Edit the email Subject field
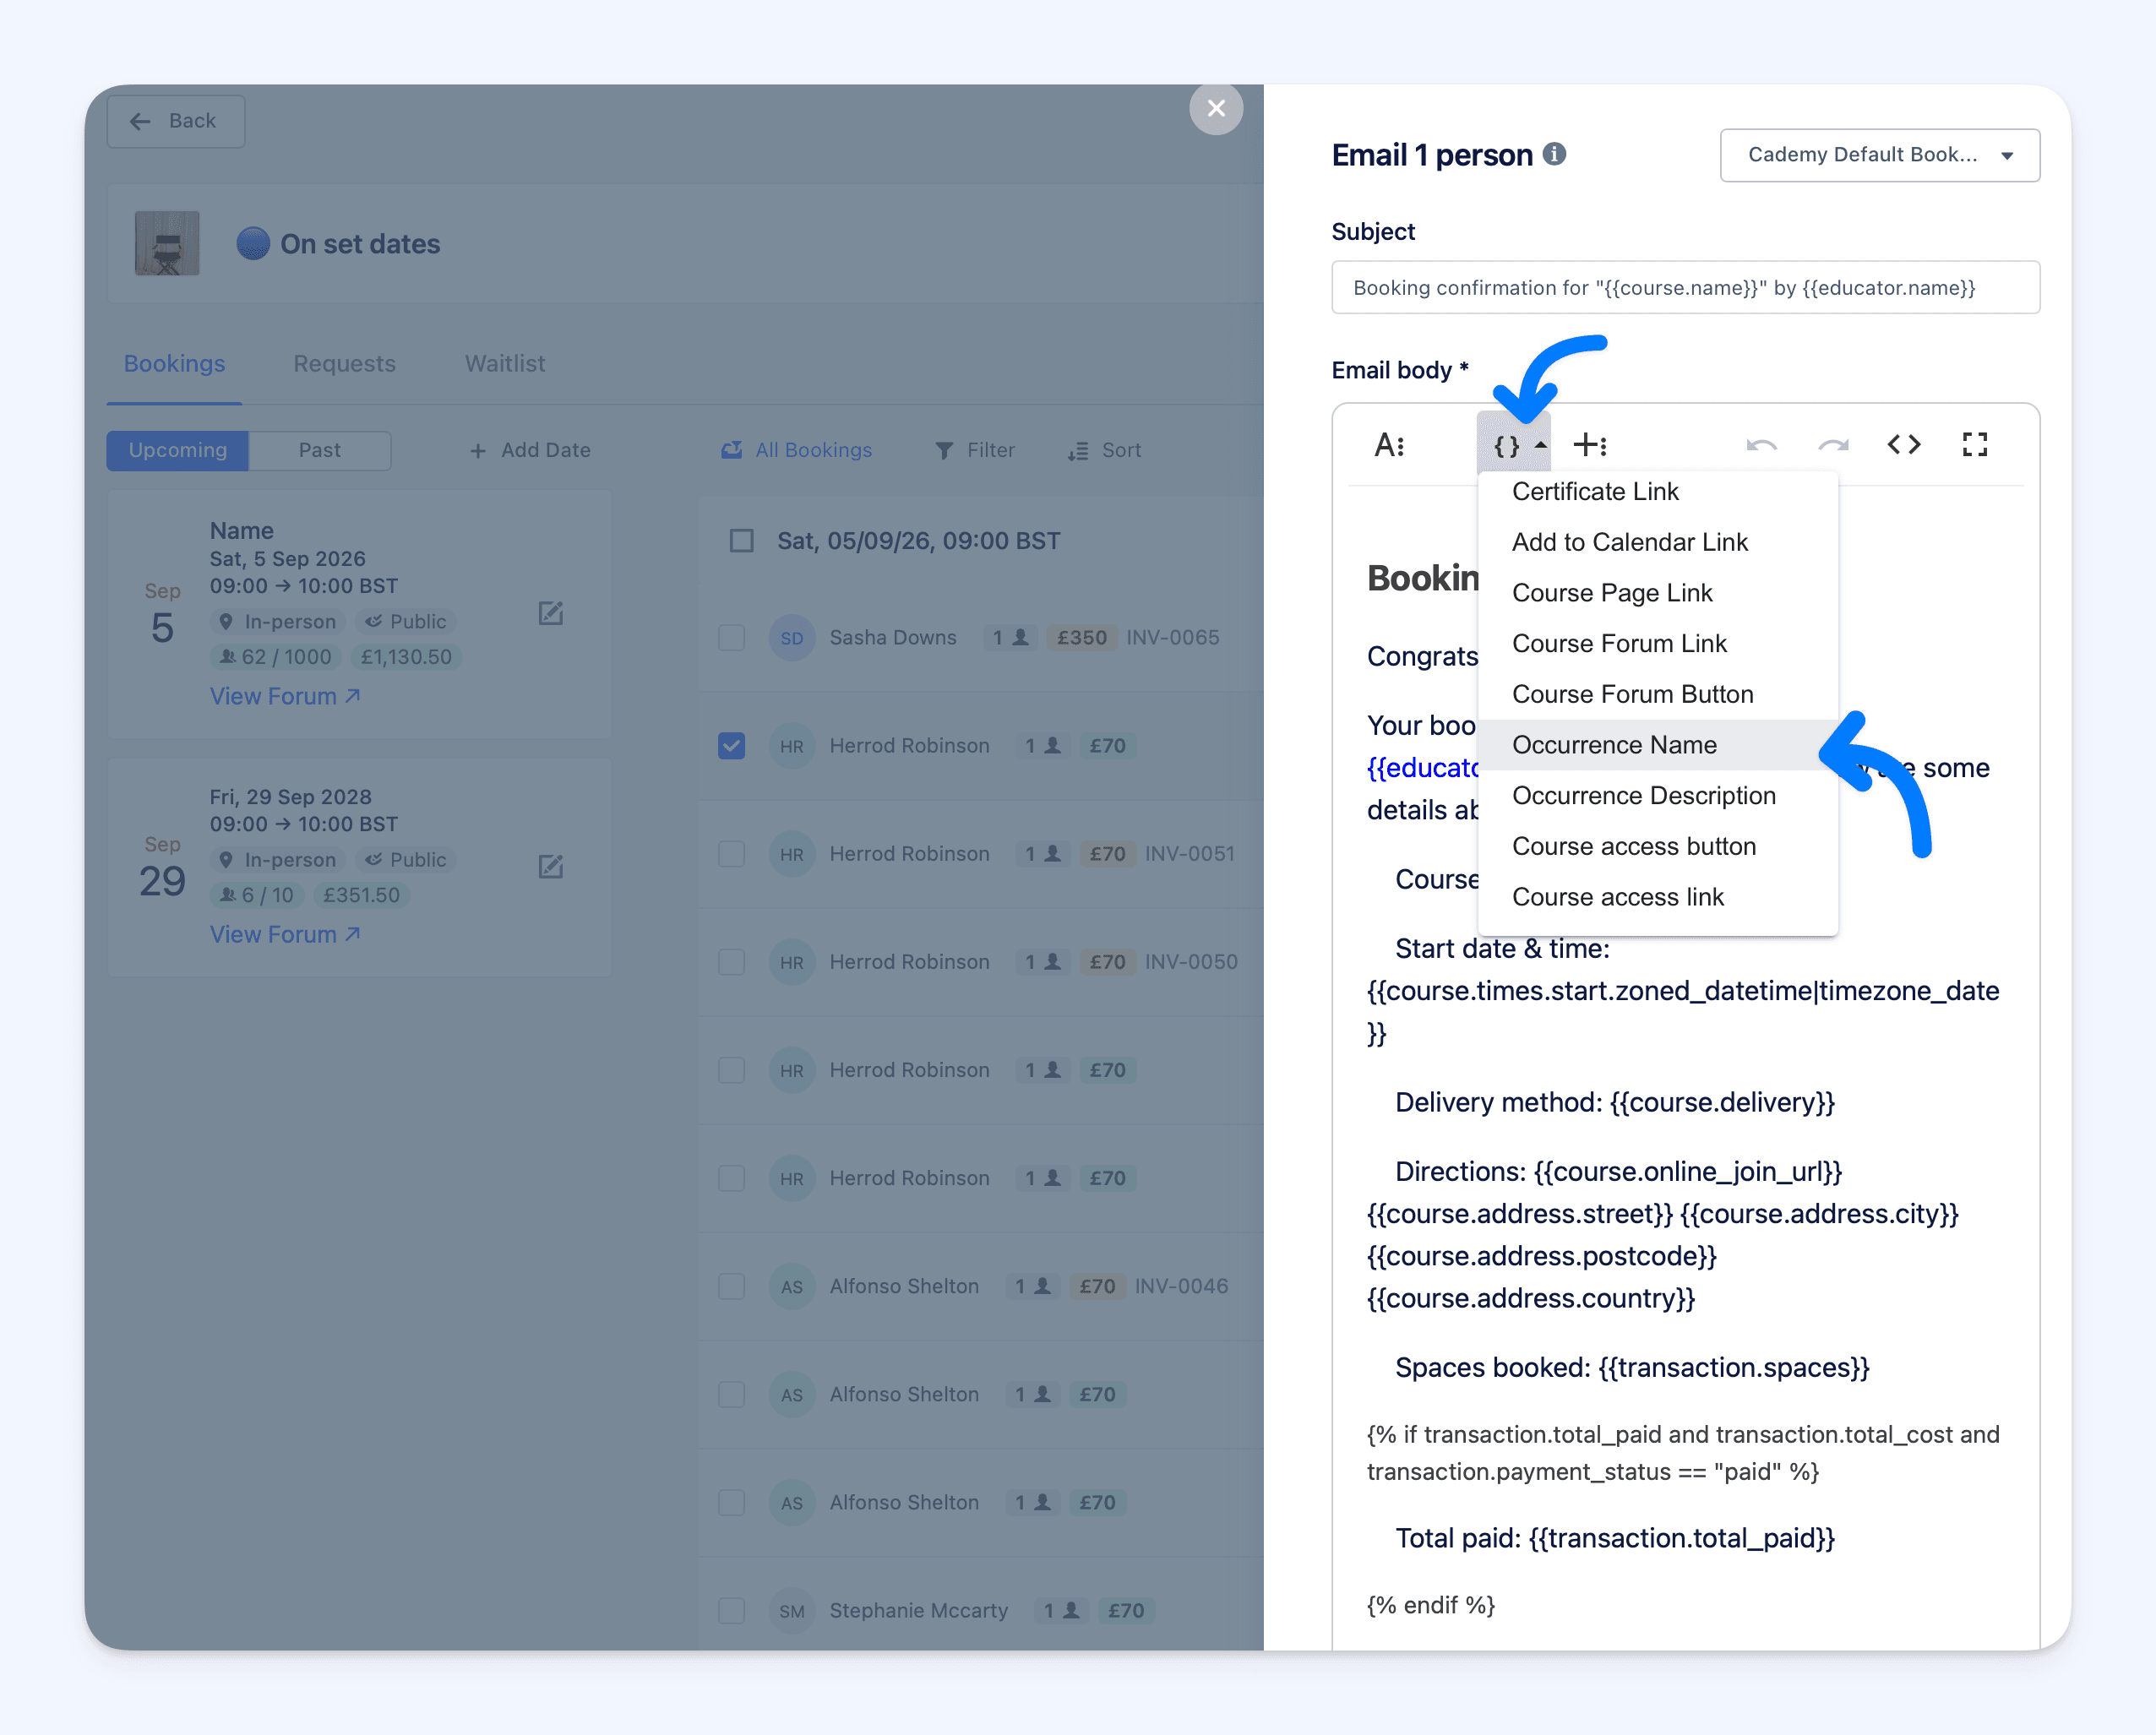This screenshot has height=1735, width=2156. tap(1685, 288)
